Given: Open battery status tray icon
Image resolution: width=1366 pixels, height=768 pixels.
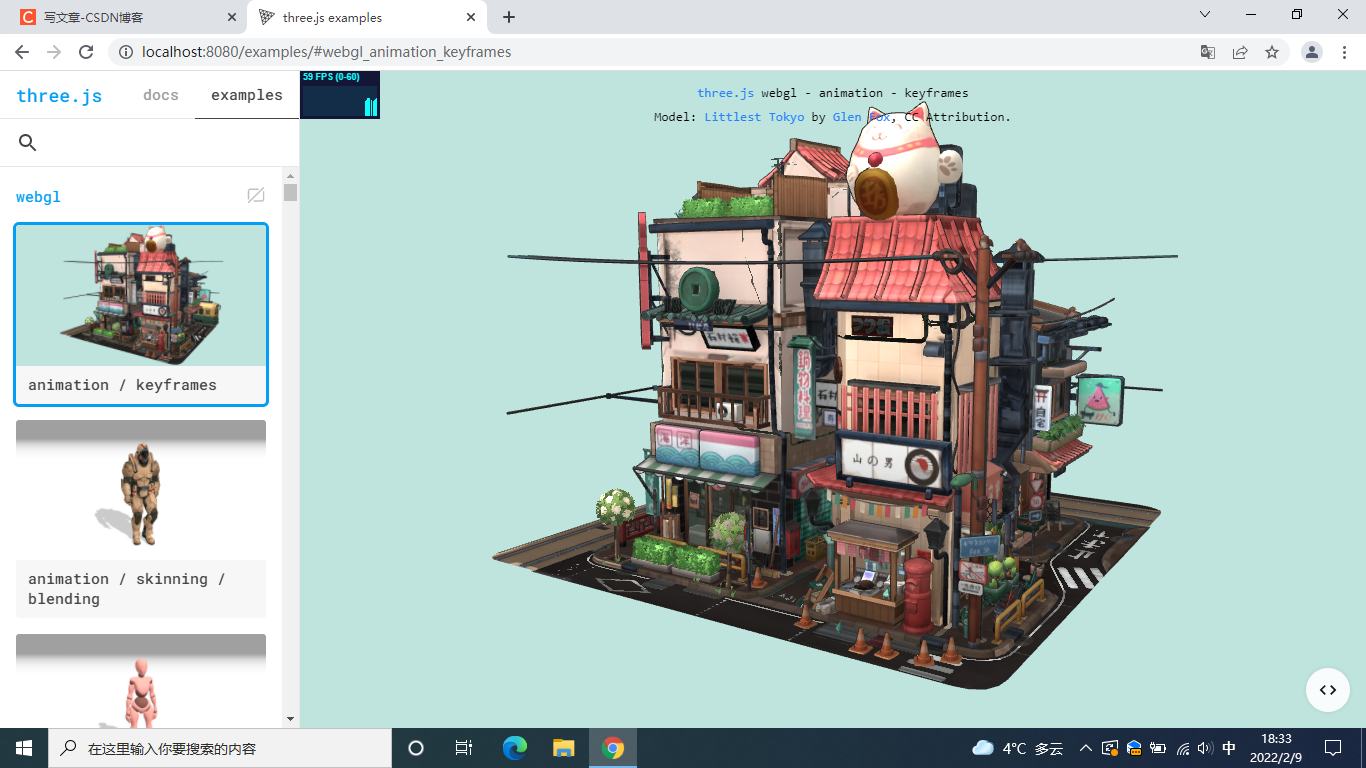Looking at the screenshot, I should pyautogui.click(x=1158, y=748).
